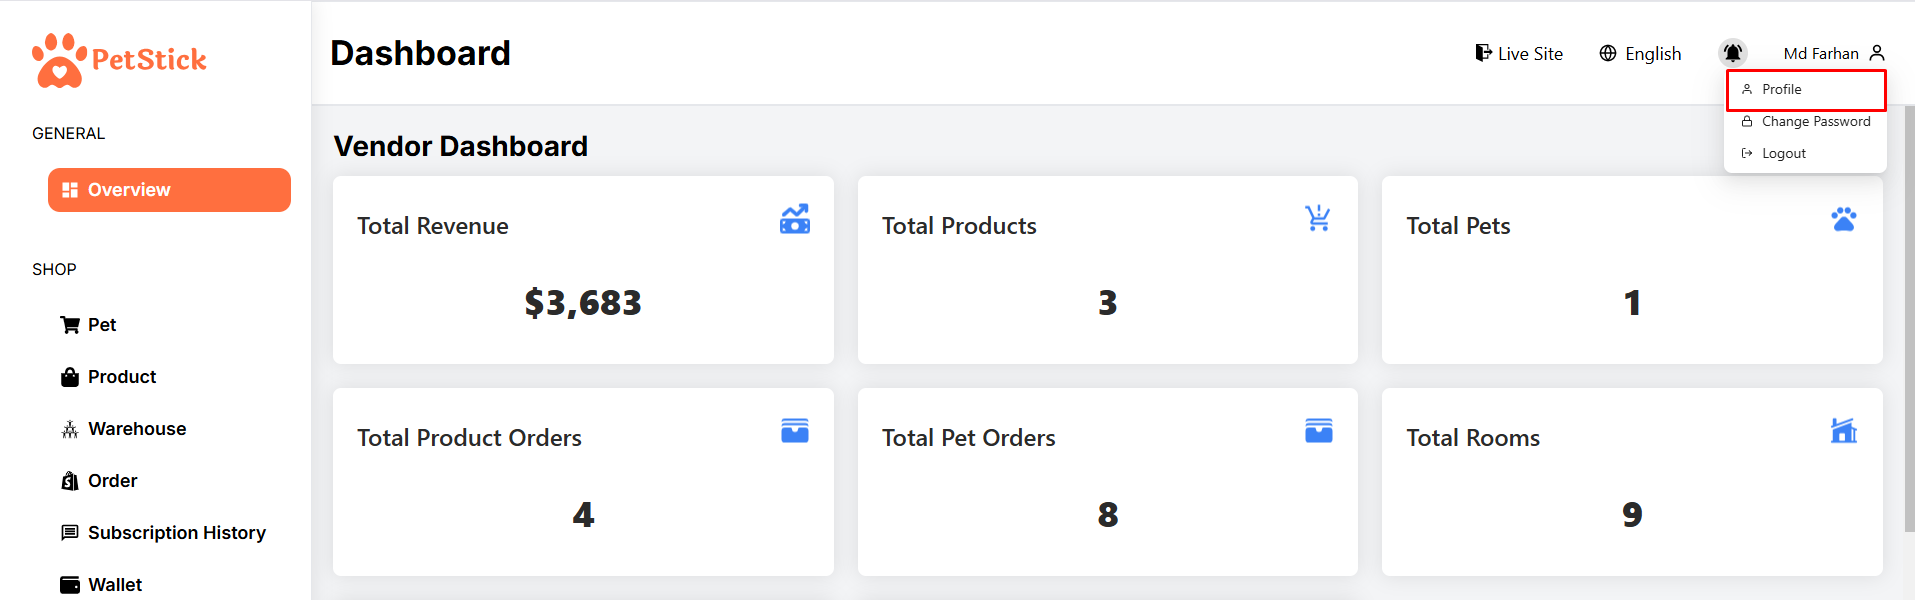This screenshot has height=600, width=1915.
Task: Log out via the Logout option
Action: [x=1783, y=154]
